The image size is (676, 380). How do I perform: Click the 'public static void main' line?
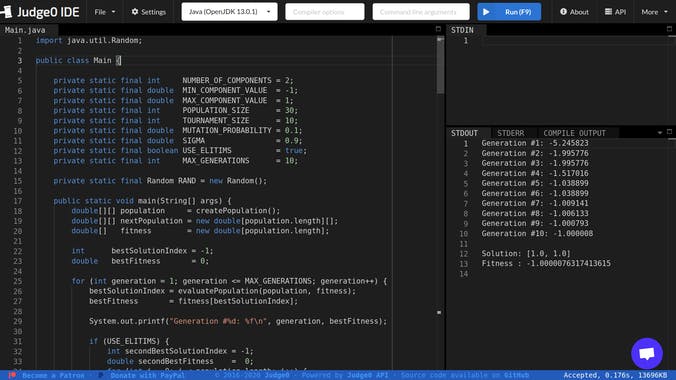point(142,201)
